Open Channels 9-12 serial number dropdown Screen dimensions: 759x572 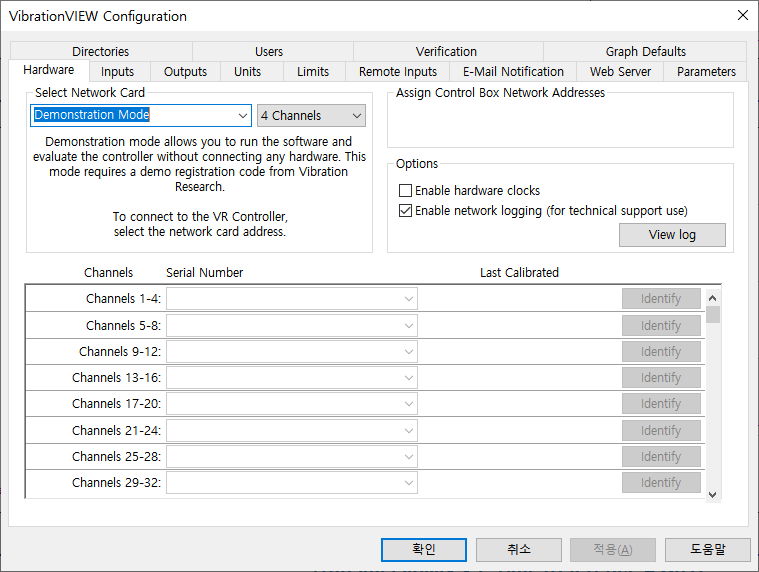(292, 352)
